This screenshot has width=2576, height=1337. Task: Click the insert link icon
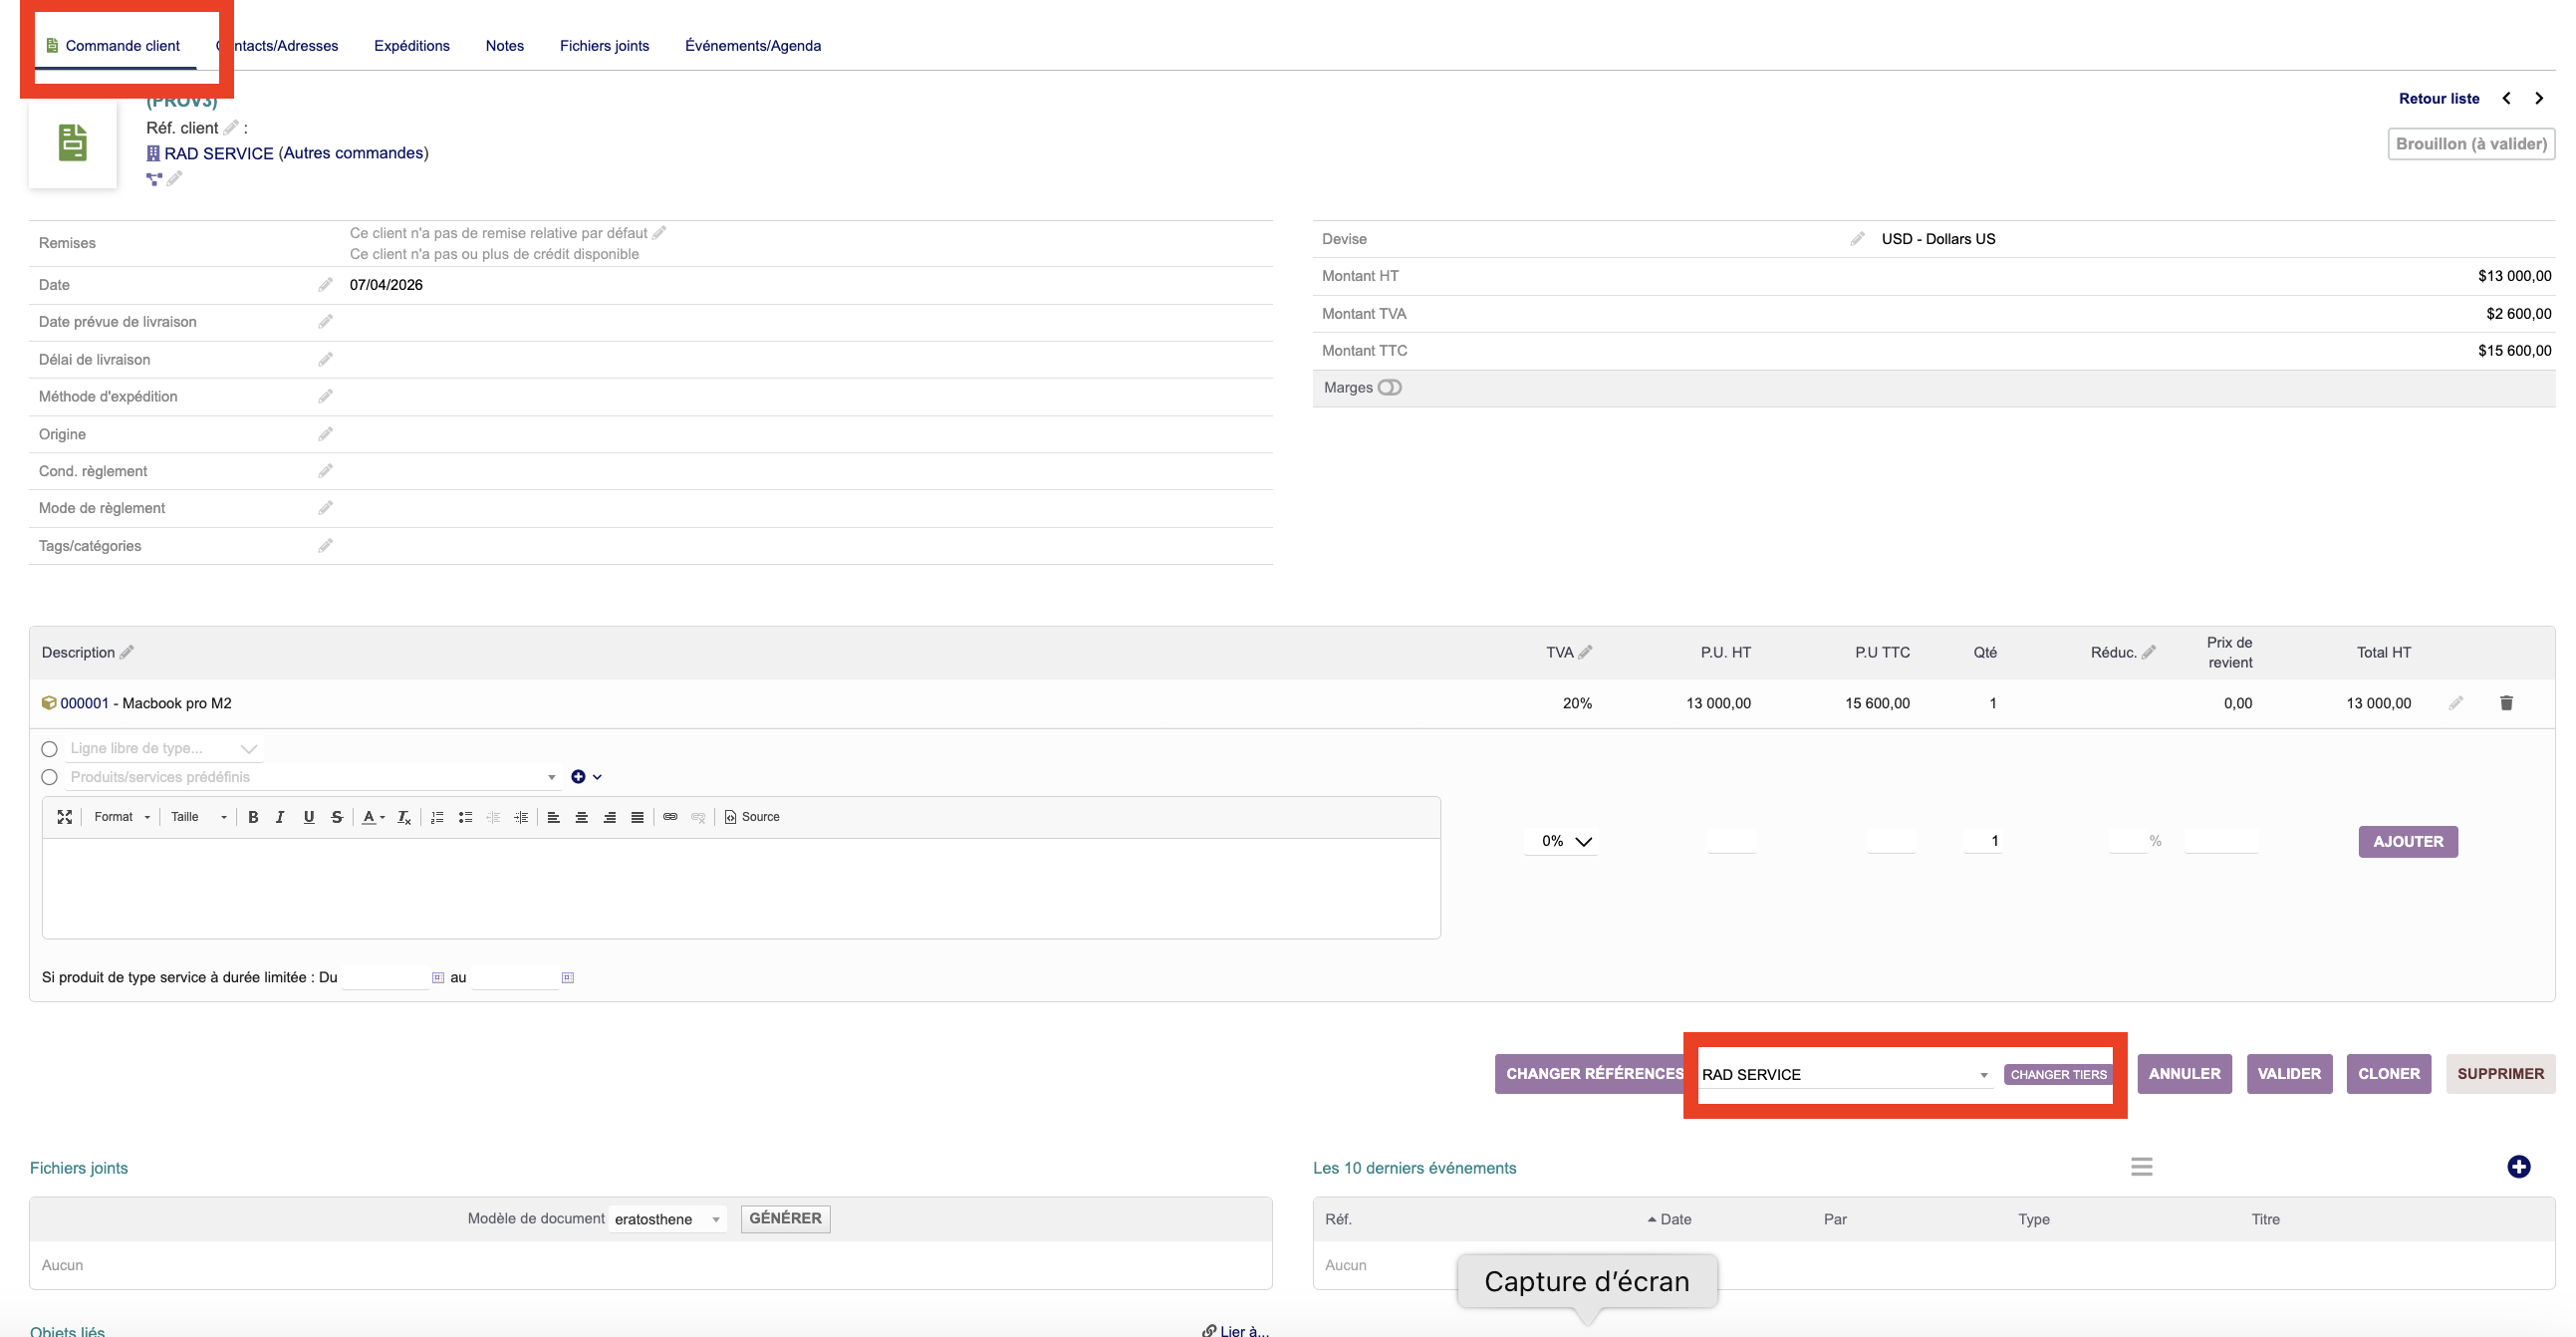tap(670, 817)
